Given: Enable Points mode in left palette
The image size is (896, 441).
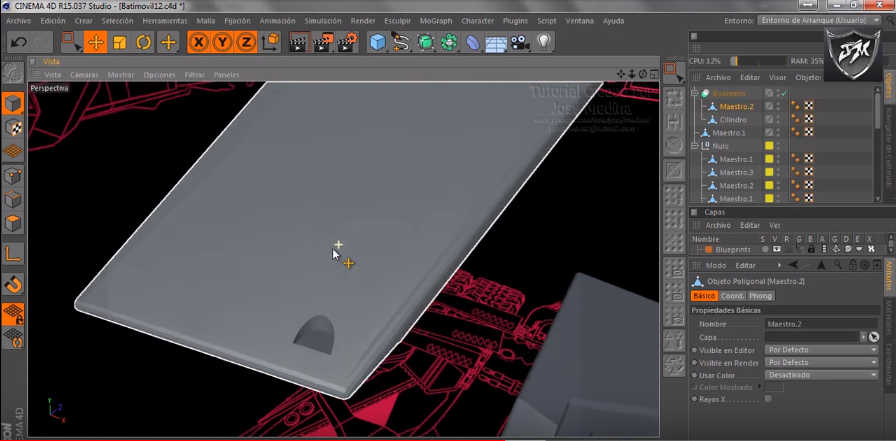Looking at the screenshot, I should [x=13, y=176].
